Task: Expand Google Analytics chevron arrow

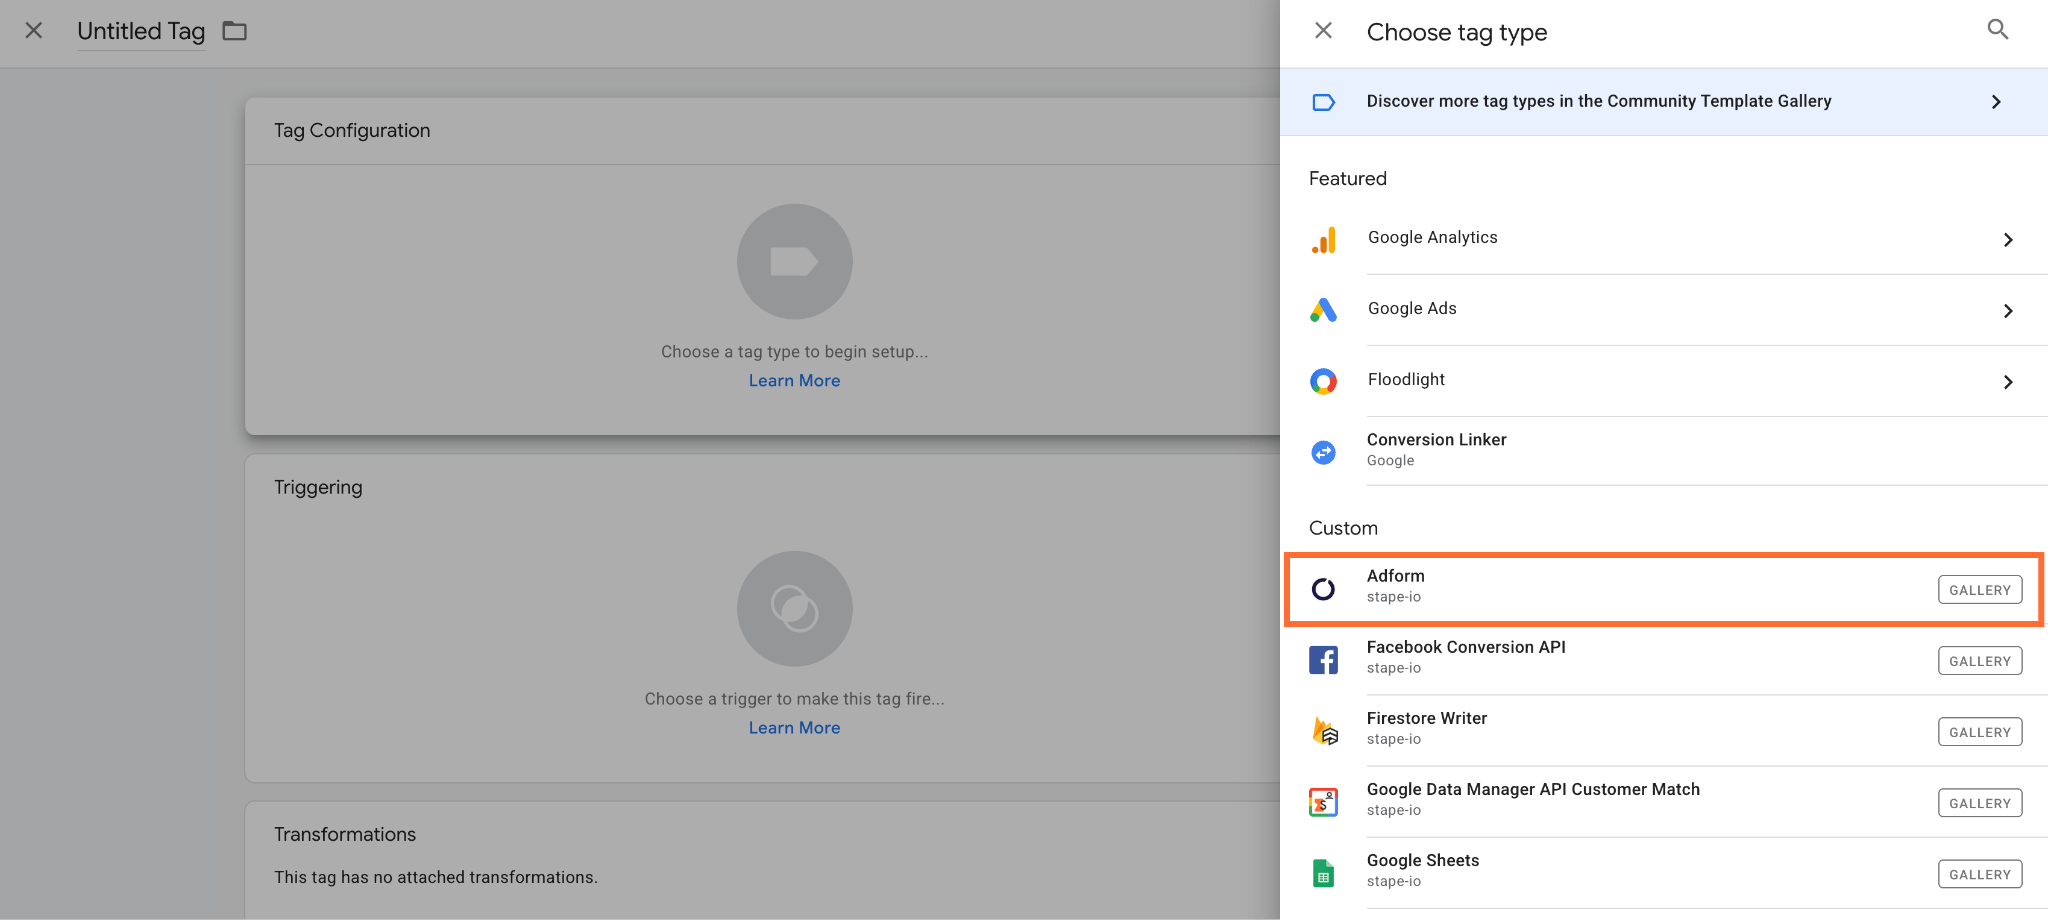Action: coord(2008,240)
